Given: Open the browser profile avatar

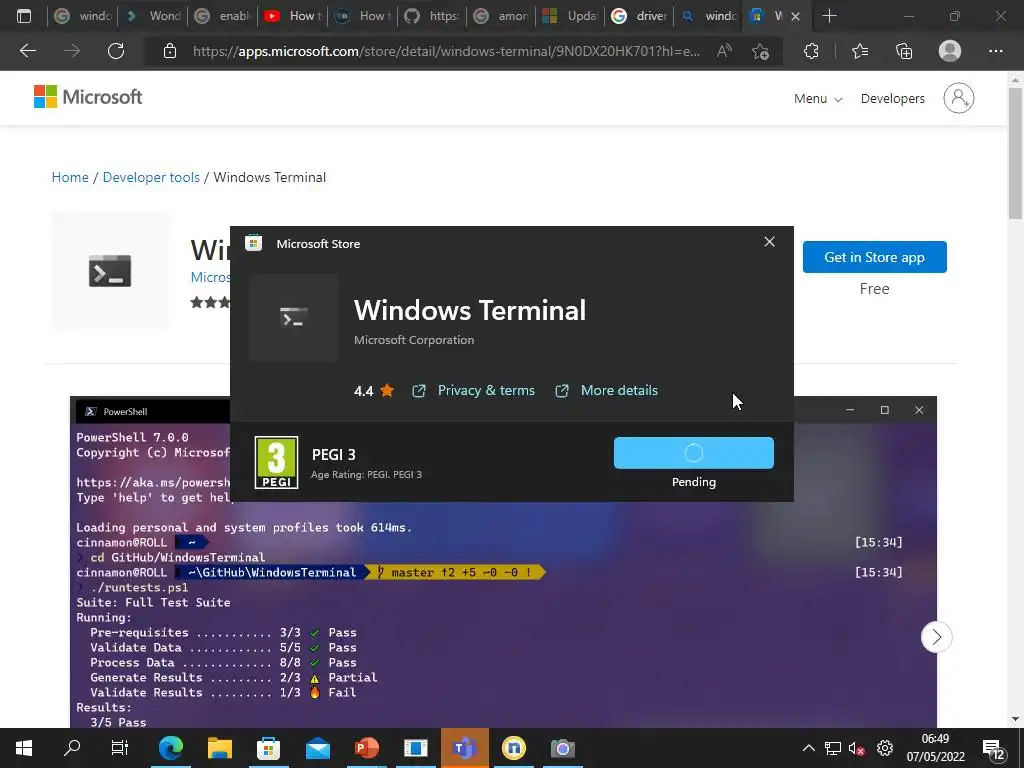Looking at the screenshot, I should (x=950, y=51).
